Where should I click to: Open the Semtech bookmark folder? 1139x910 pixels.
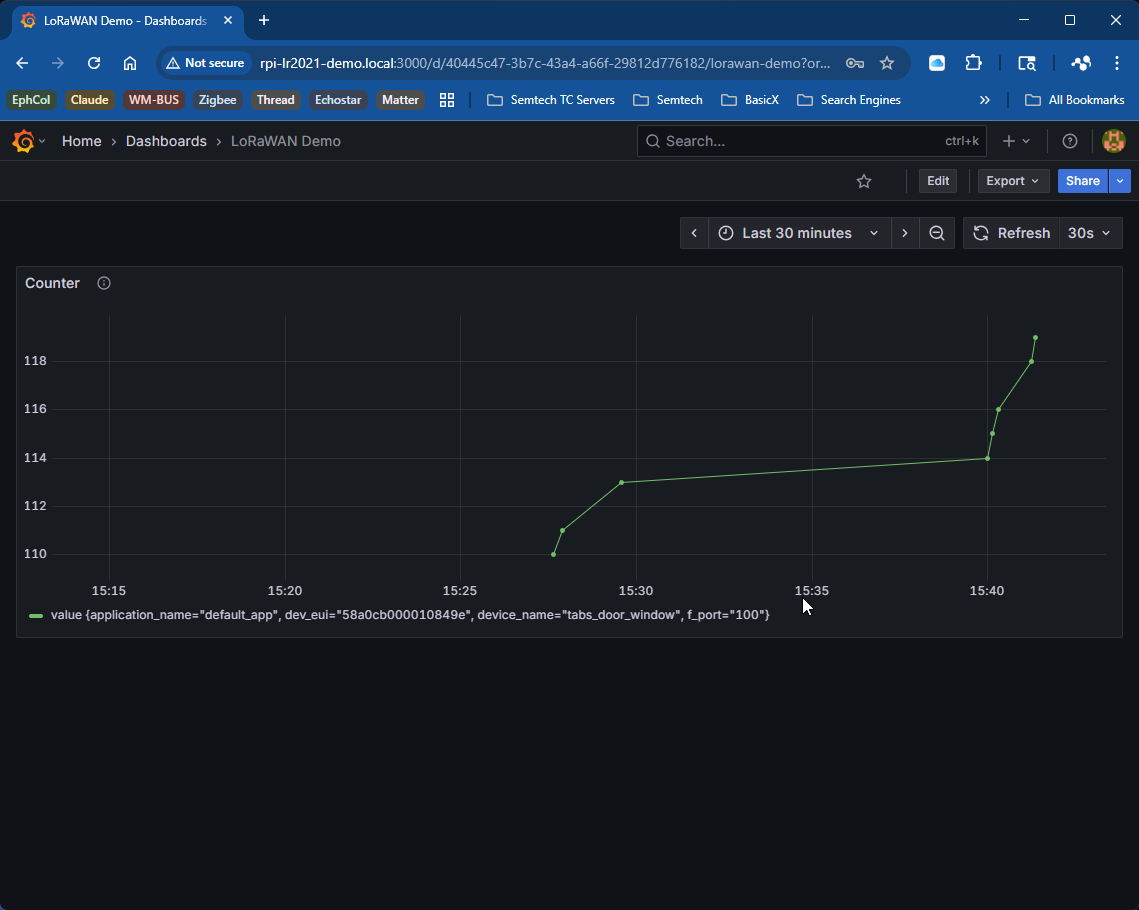668,100
